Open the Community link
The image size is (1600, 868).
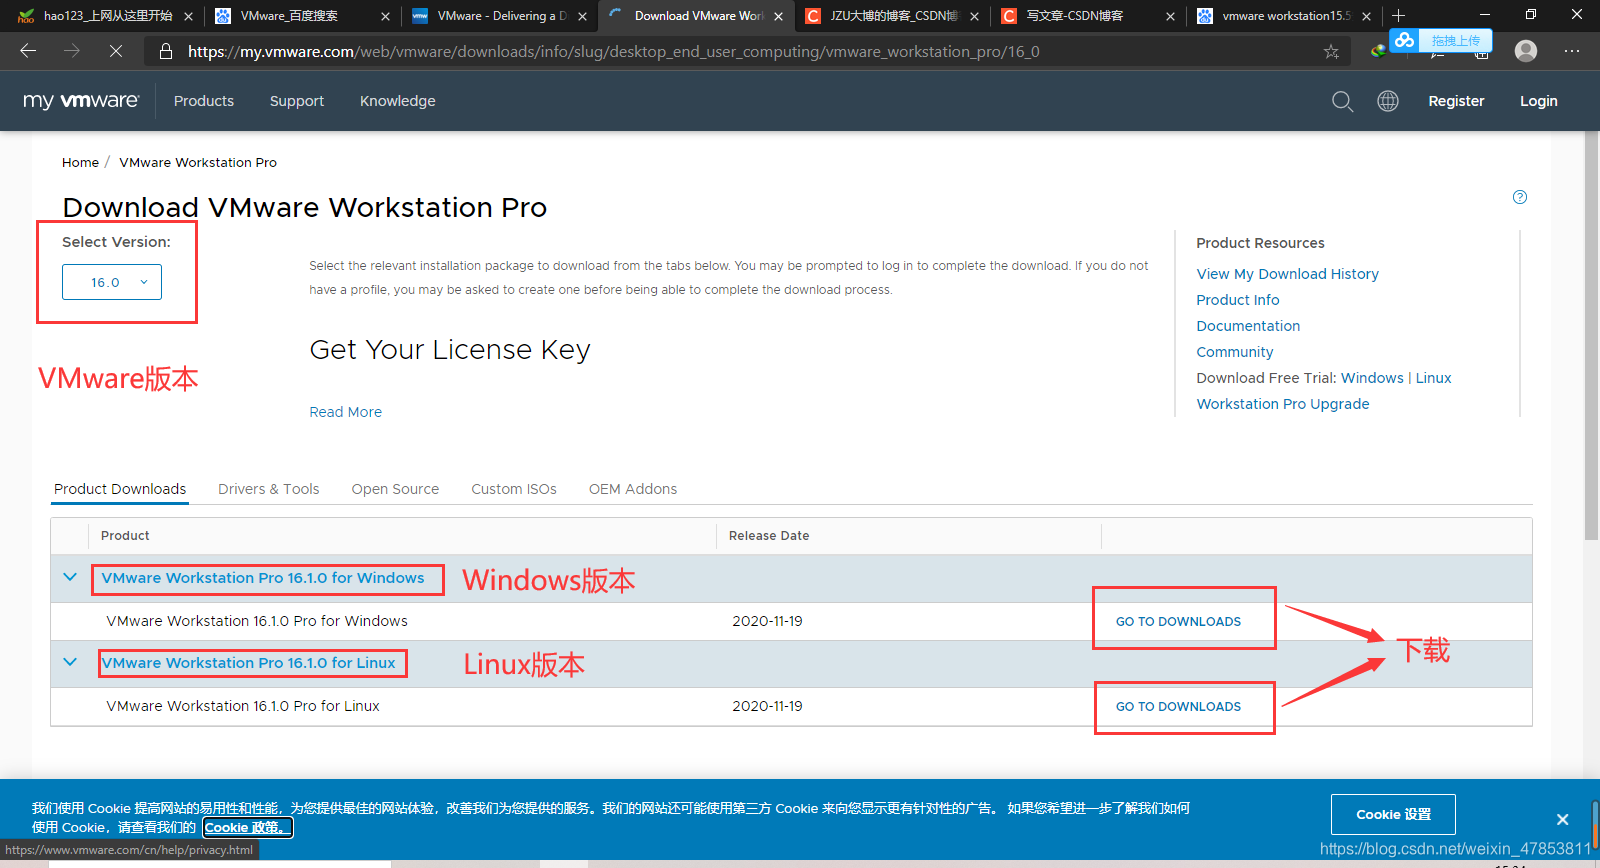tap(1235, 352)
